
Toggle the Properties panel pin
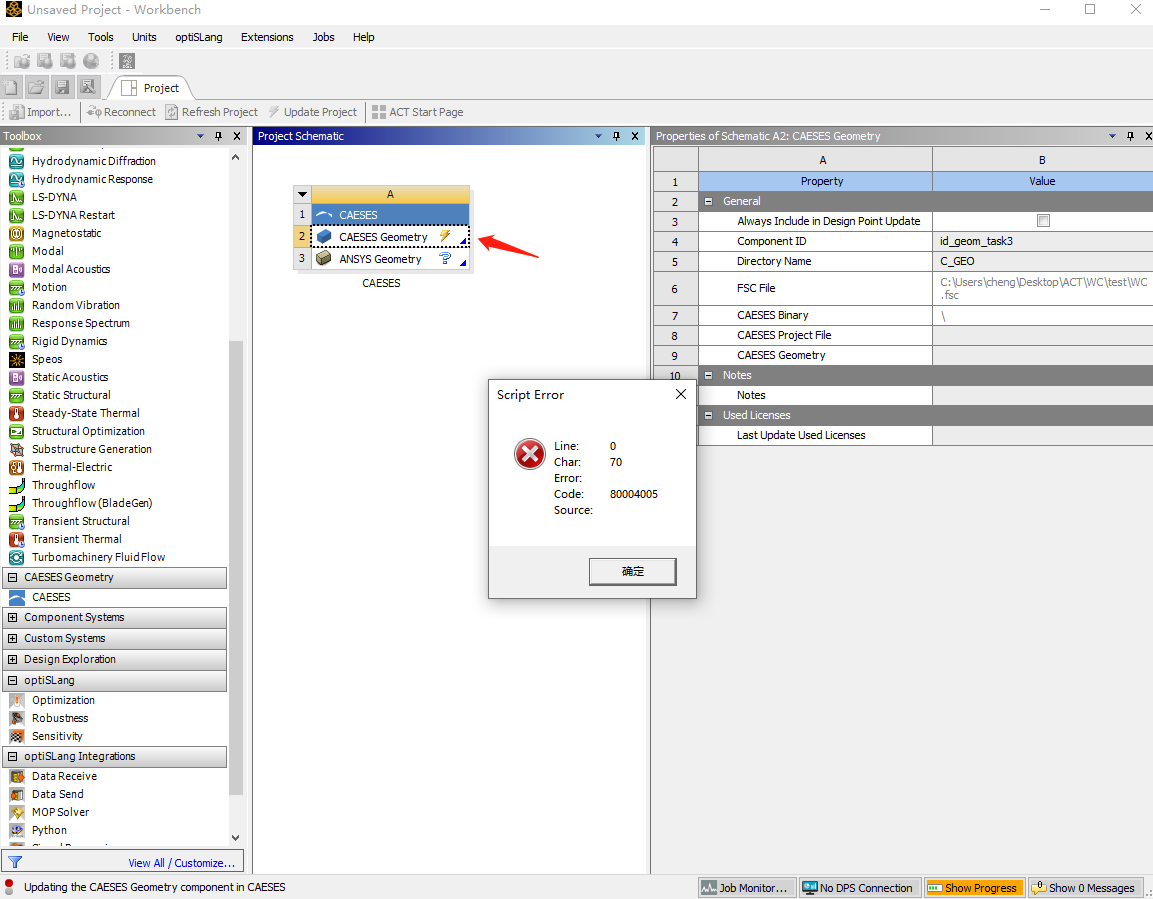1130,136
